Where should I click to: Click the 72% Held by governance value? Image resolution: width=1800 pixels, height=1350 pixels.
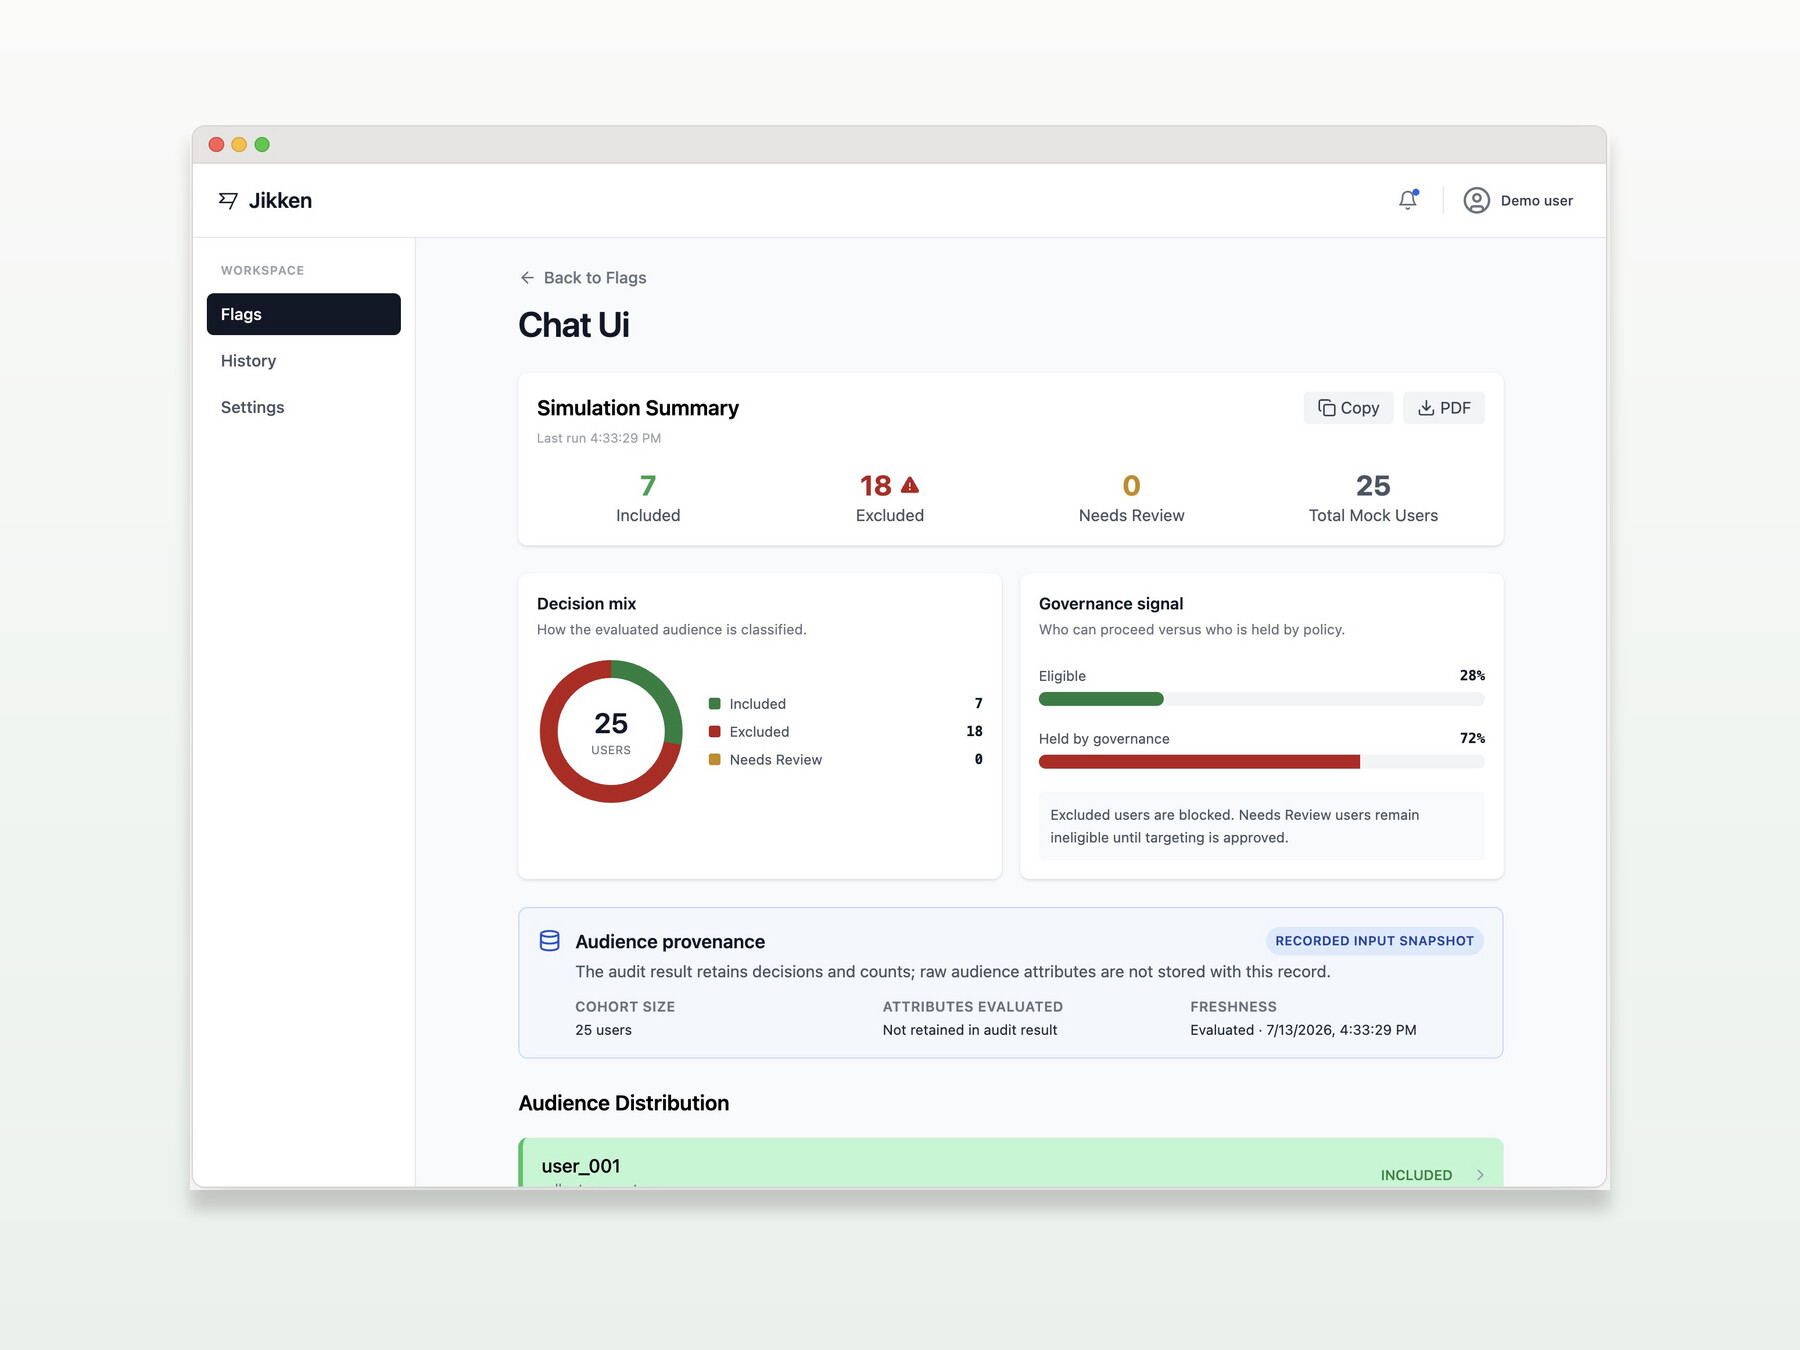1472,739
